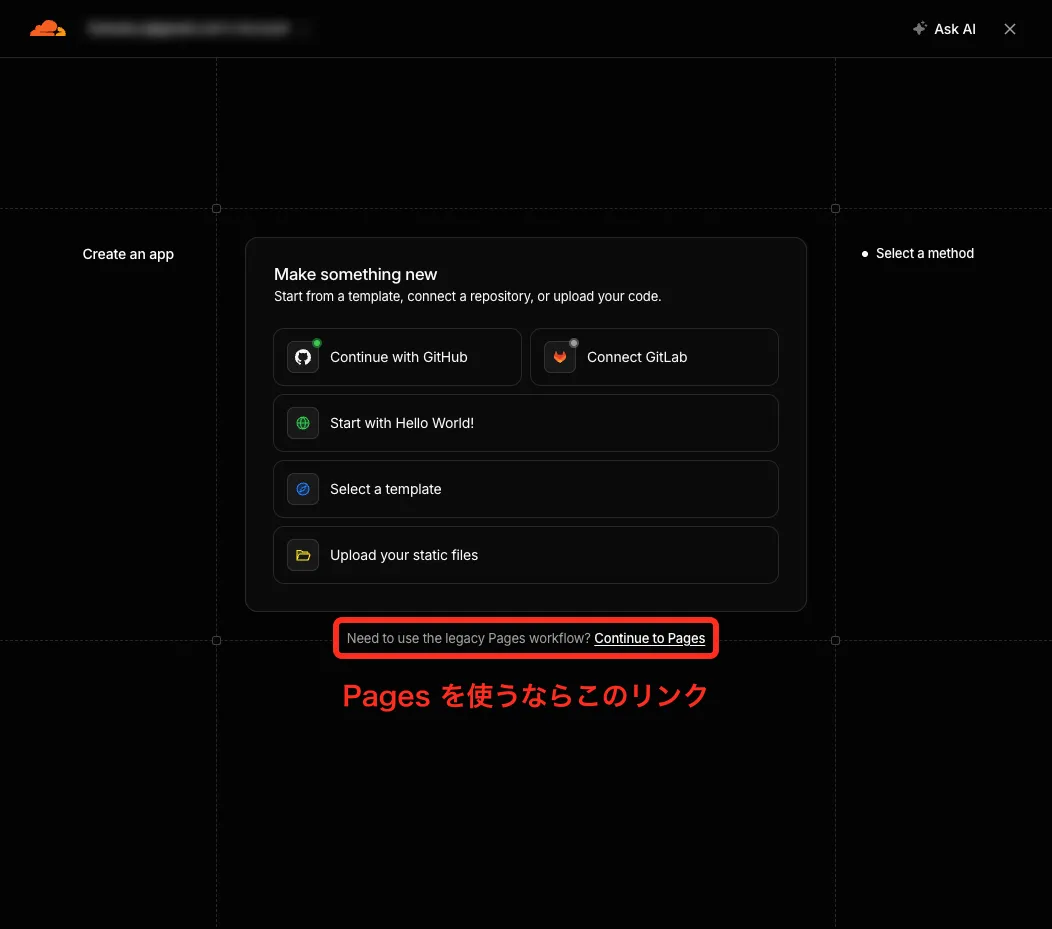Open Ask AI assistant

coord(944,29)
